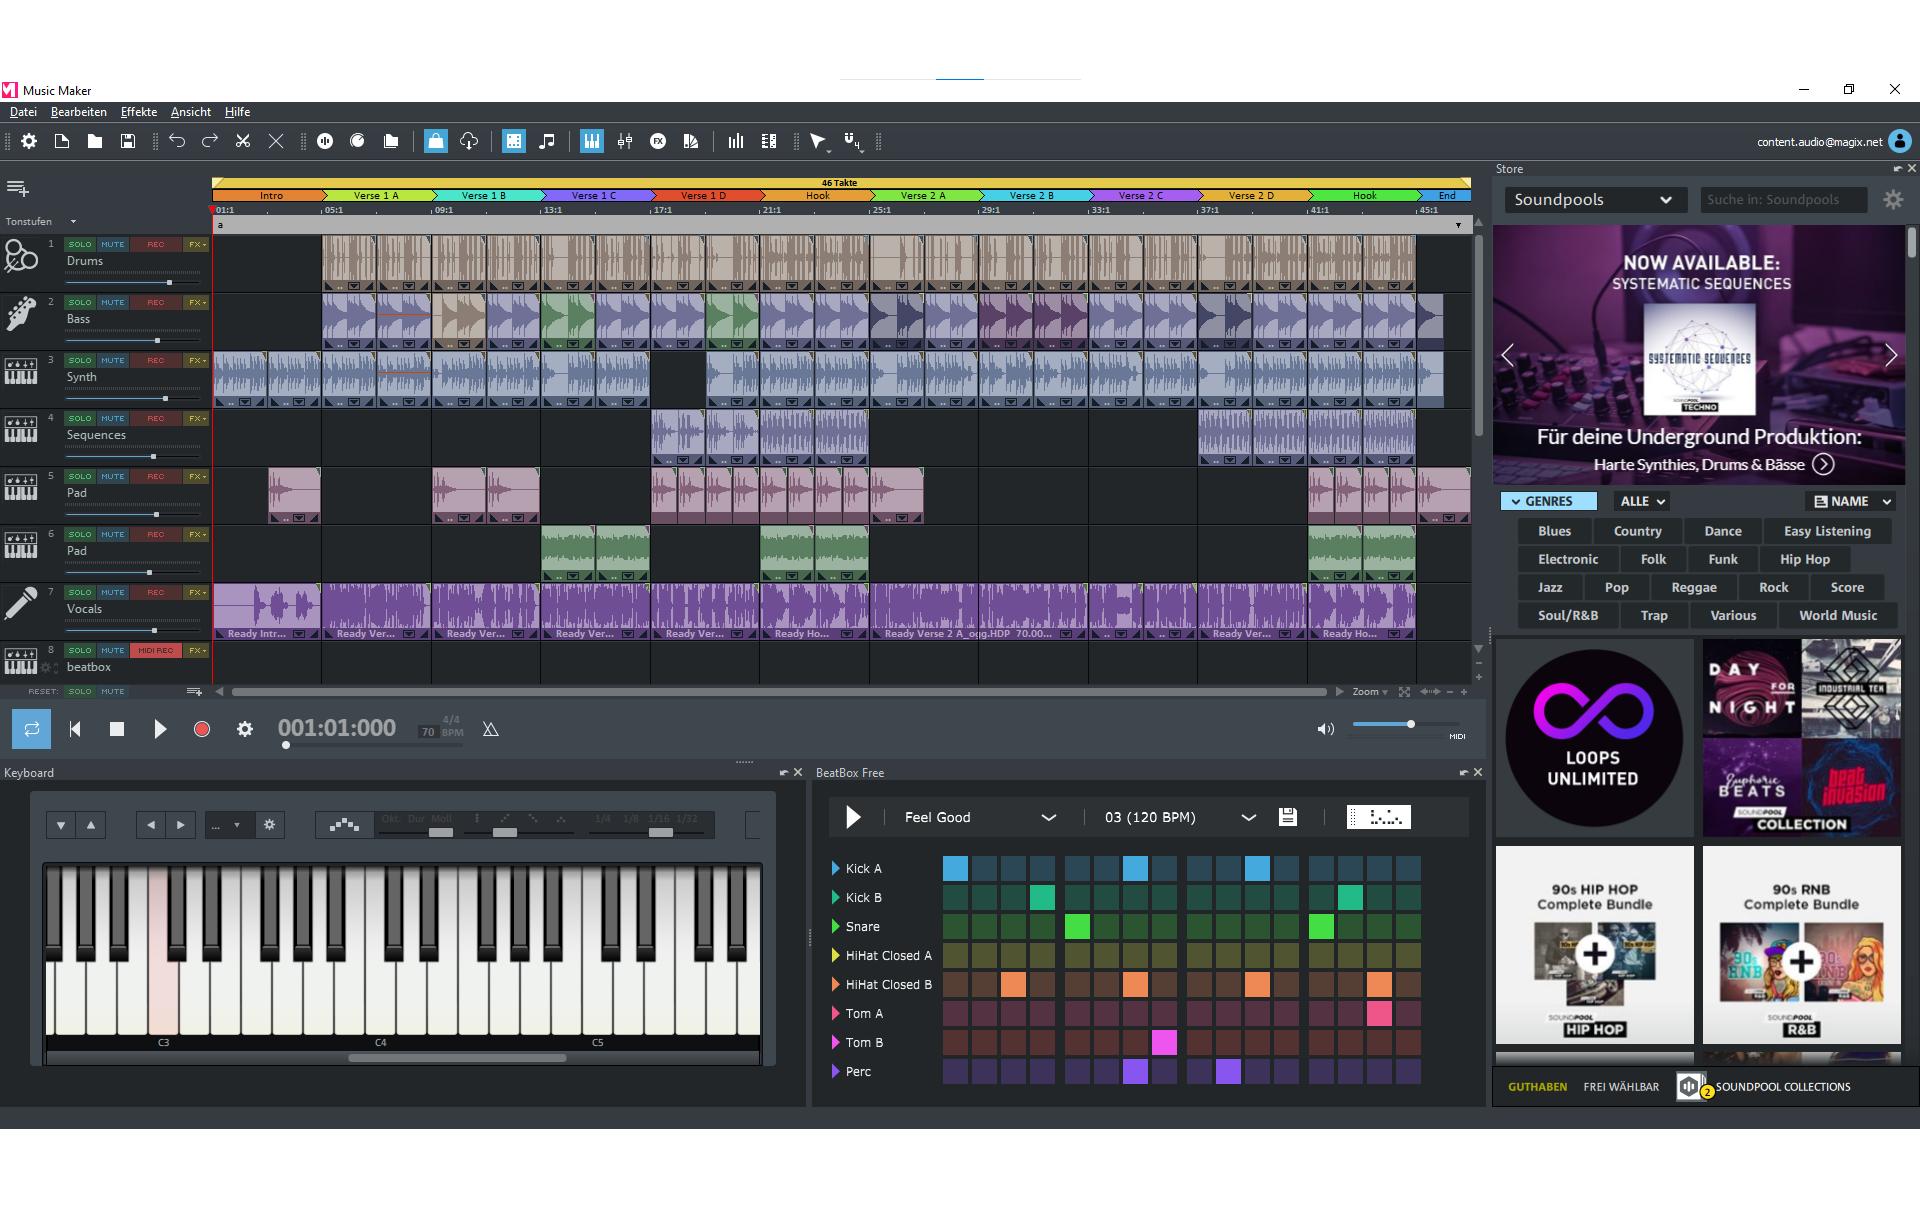Open the keyboard settings gear icon
This screenshot has width=1920, height=1208.
(269, 825)
